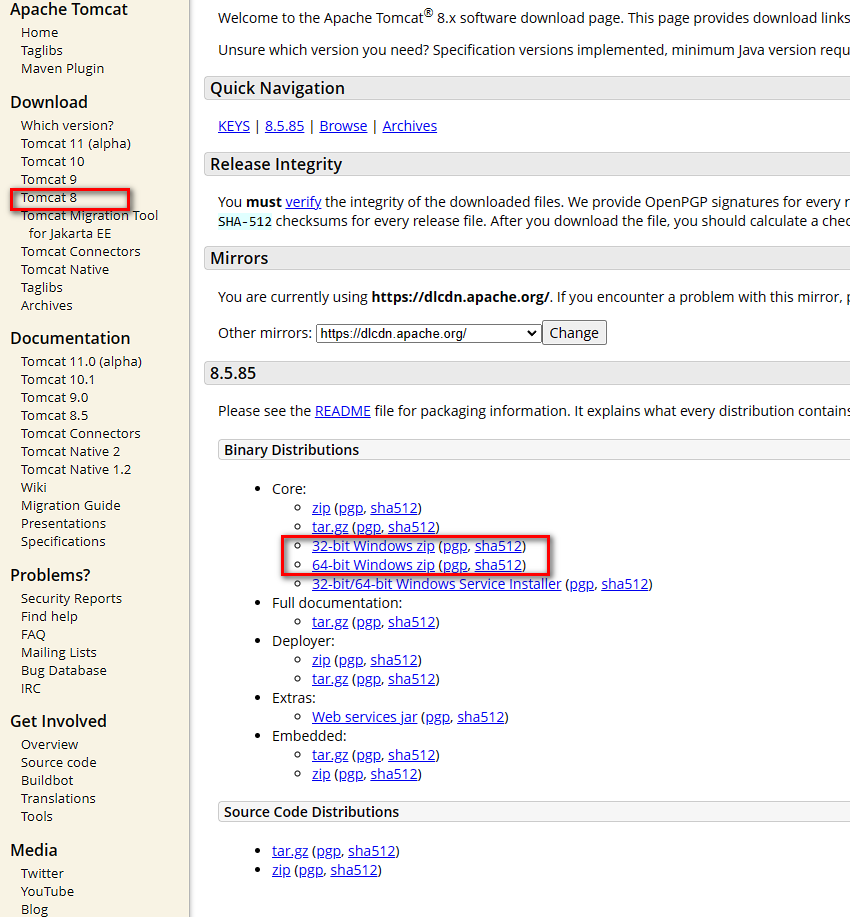Open the Tomcat 10 download page
The height and width of the screenshot is (917, 850).
(53, 161)
